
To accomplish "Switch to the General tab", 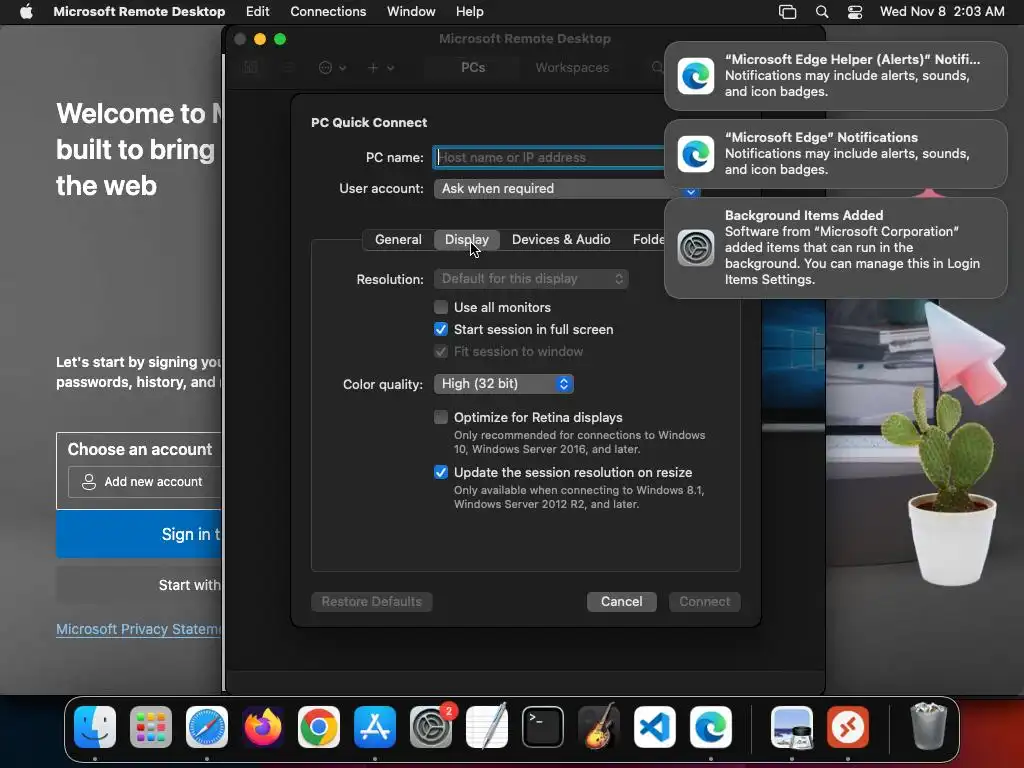I will point(398,240).
